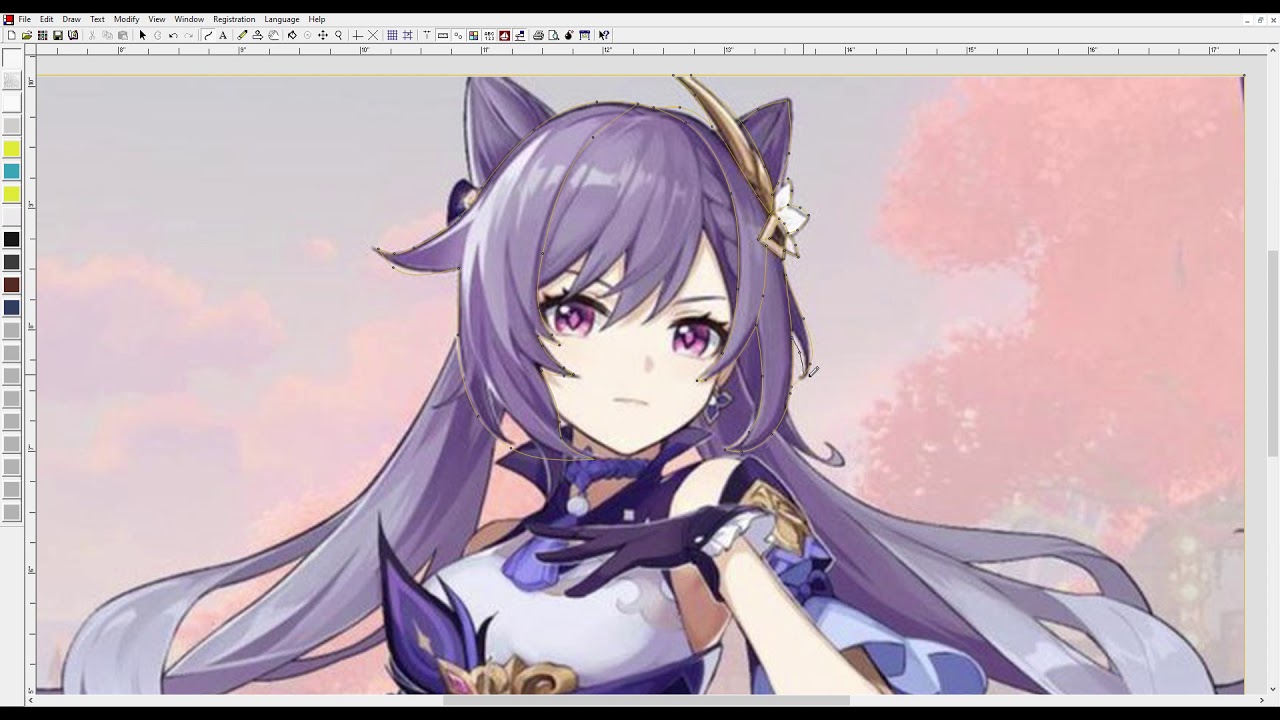Undo the last action
This screenshot has width=1280, height=720.
click(173, 35)
